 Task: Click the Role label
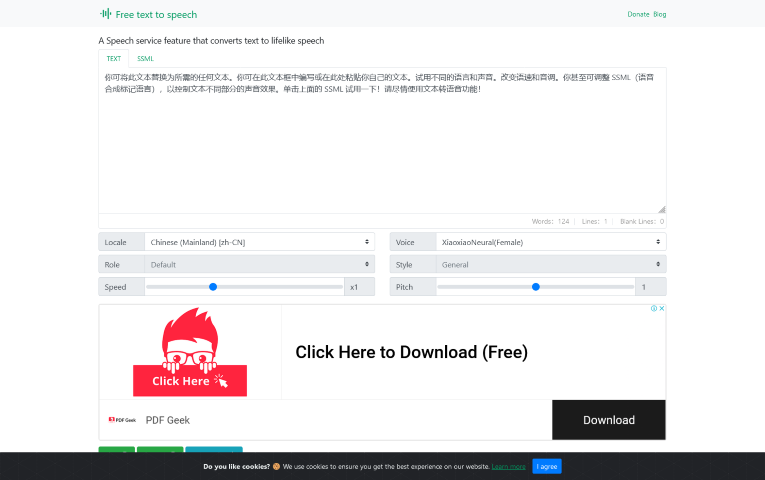pyautogui.click(x=121, y=264)
